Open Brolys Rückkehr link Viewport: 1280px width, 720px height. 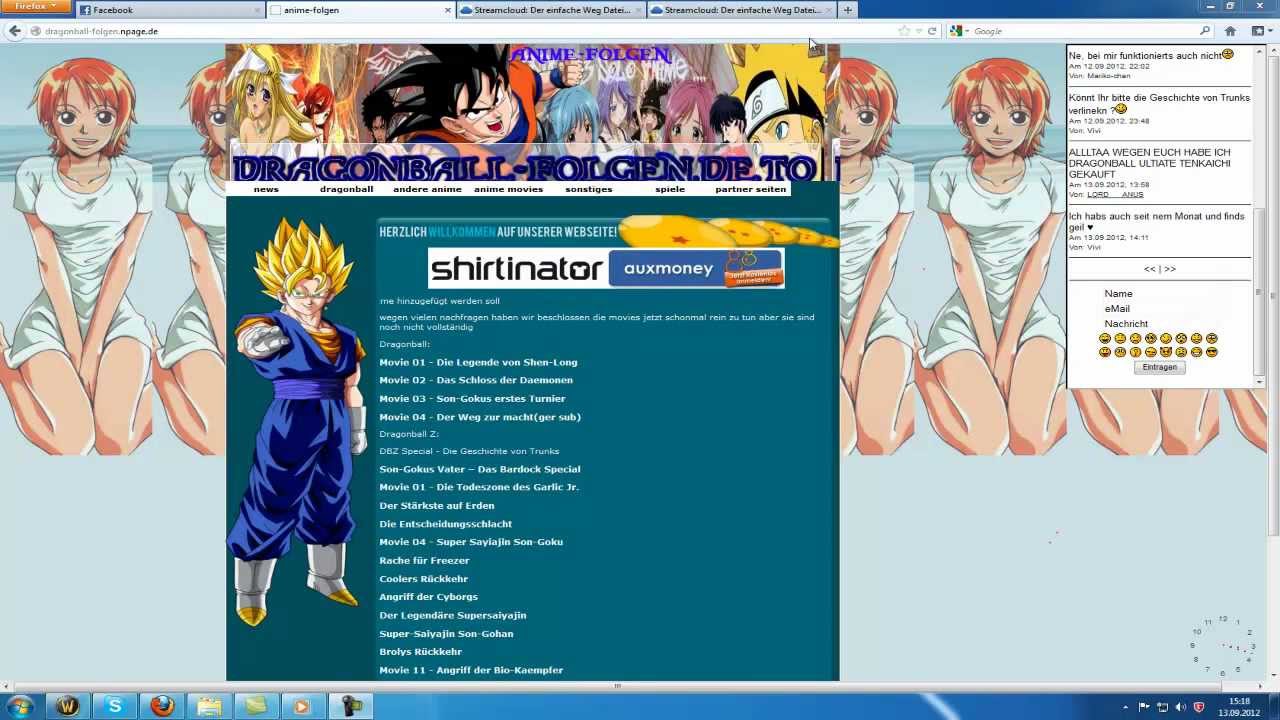click(420, 652)
